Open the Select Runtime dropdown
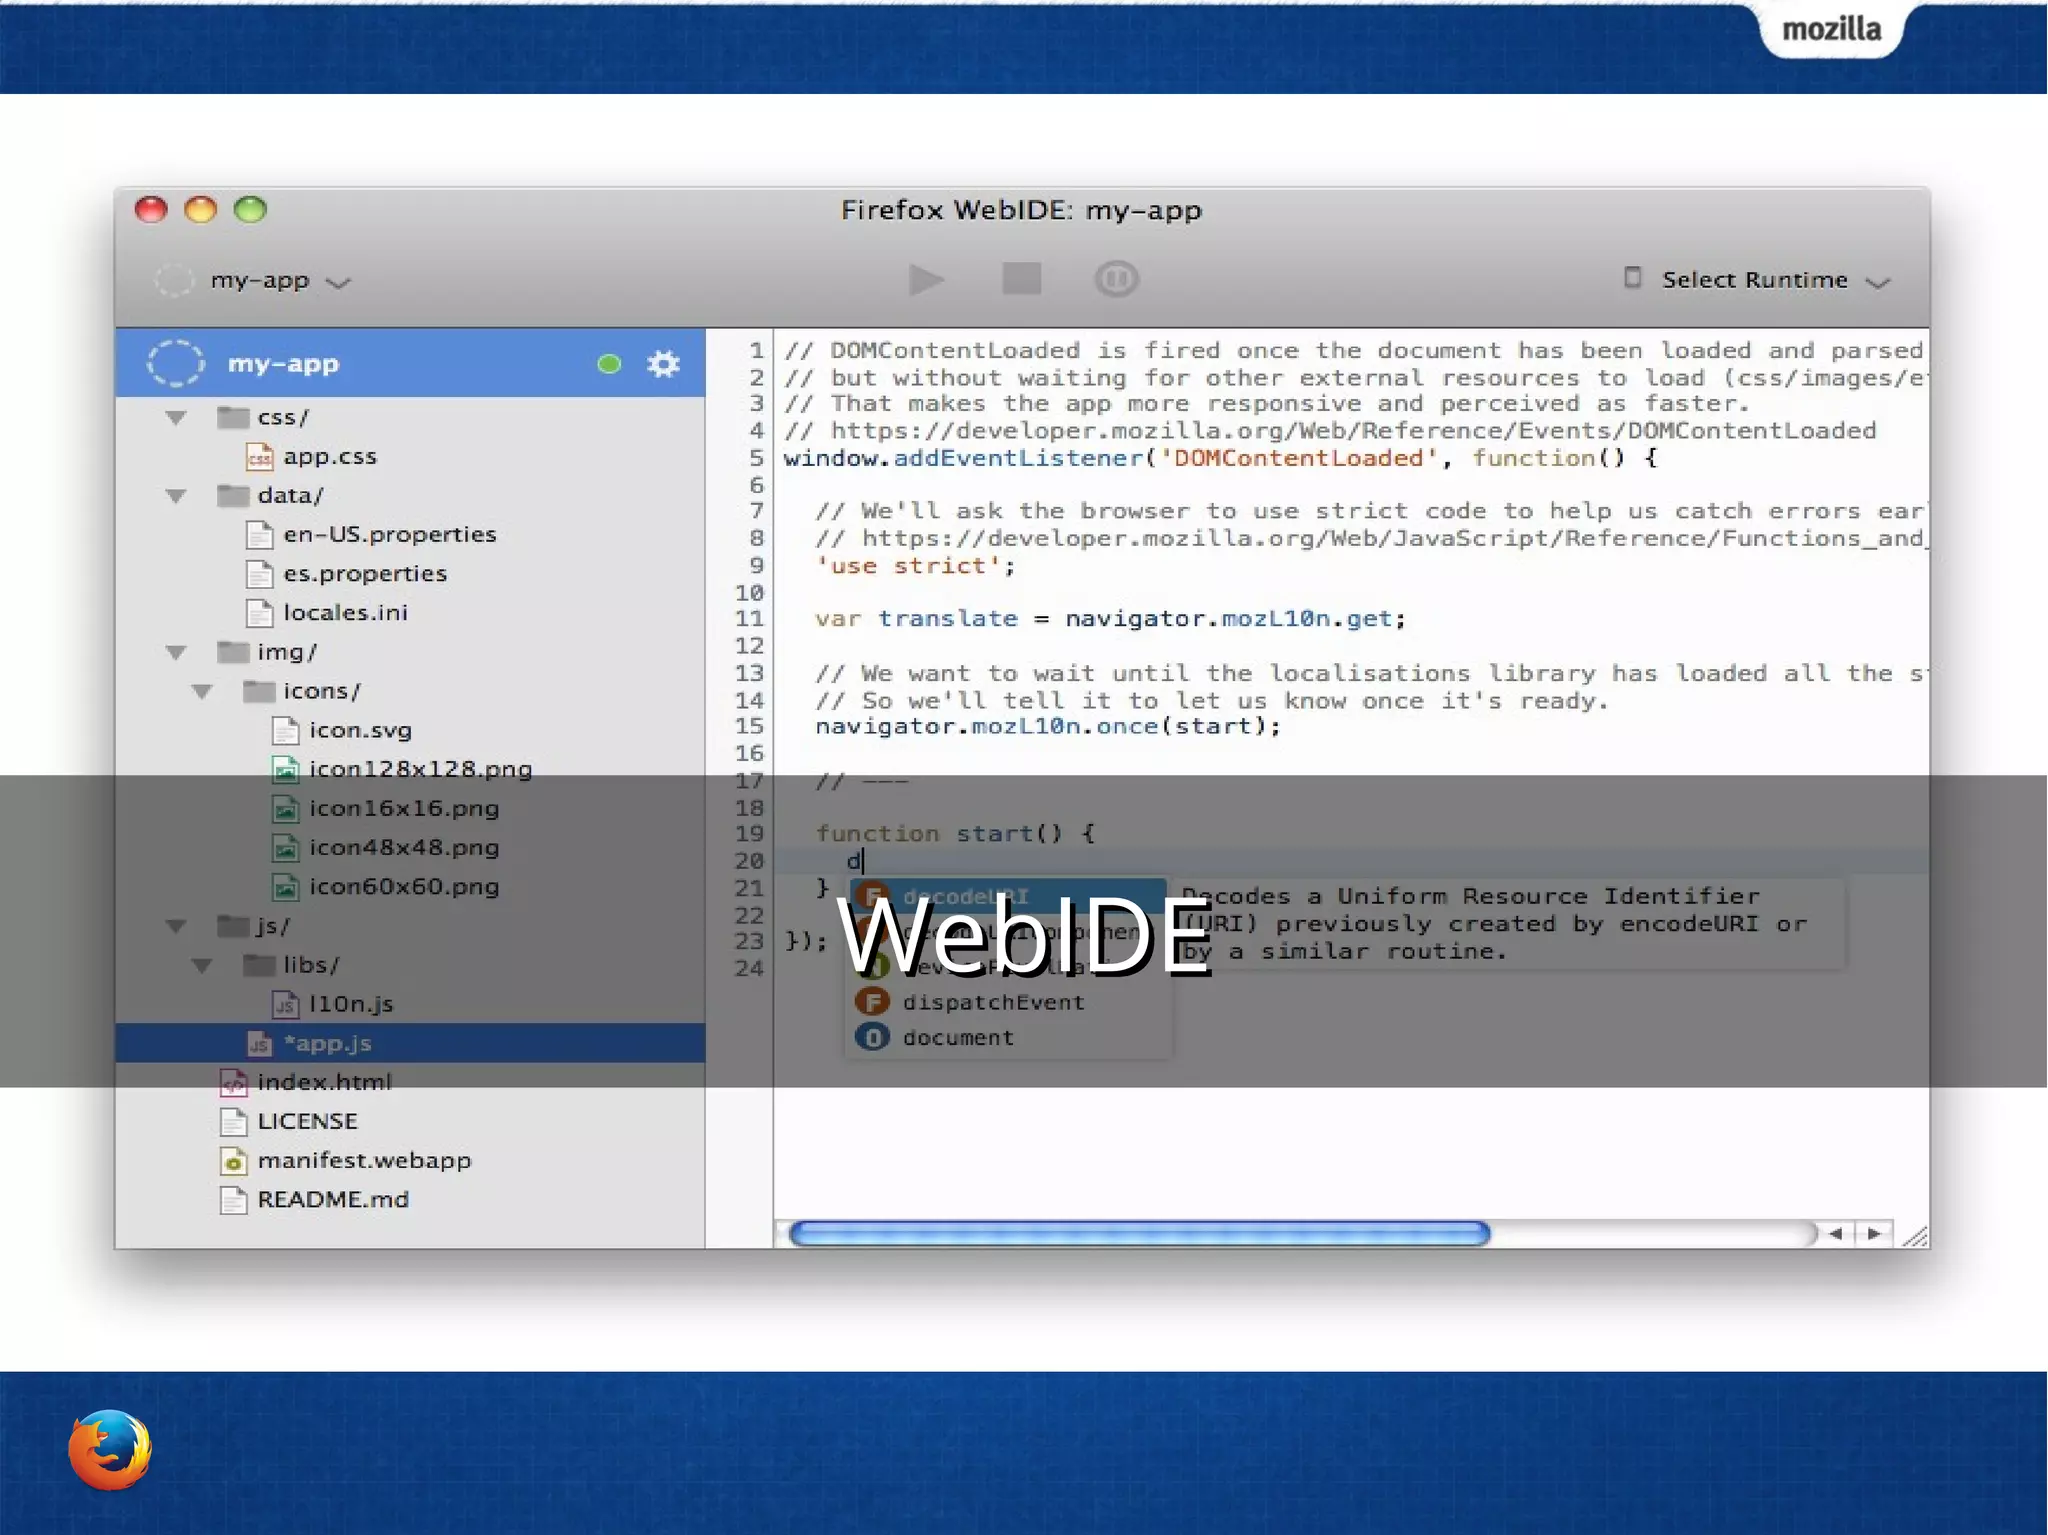 (x=1757, y=280)
